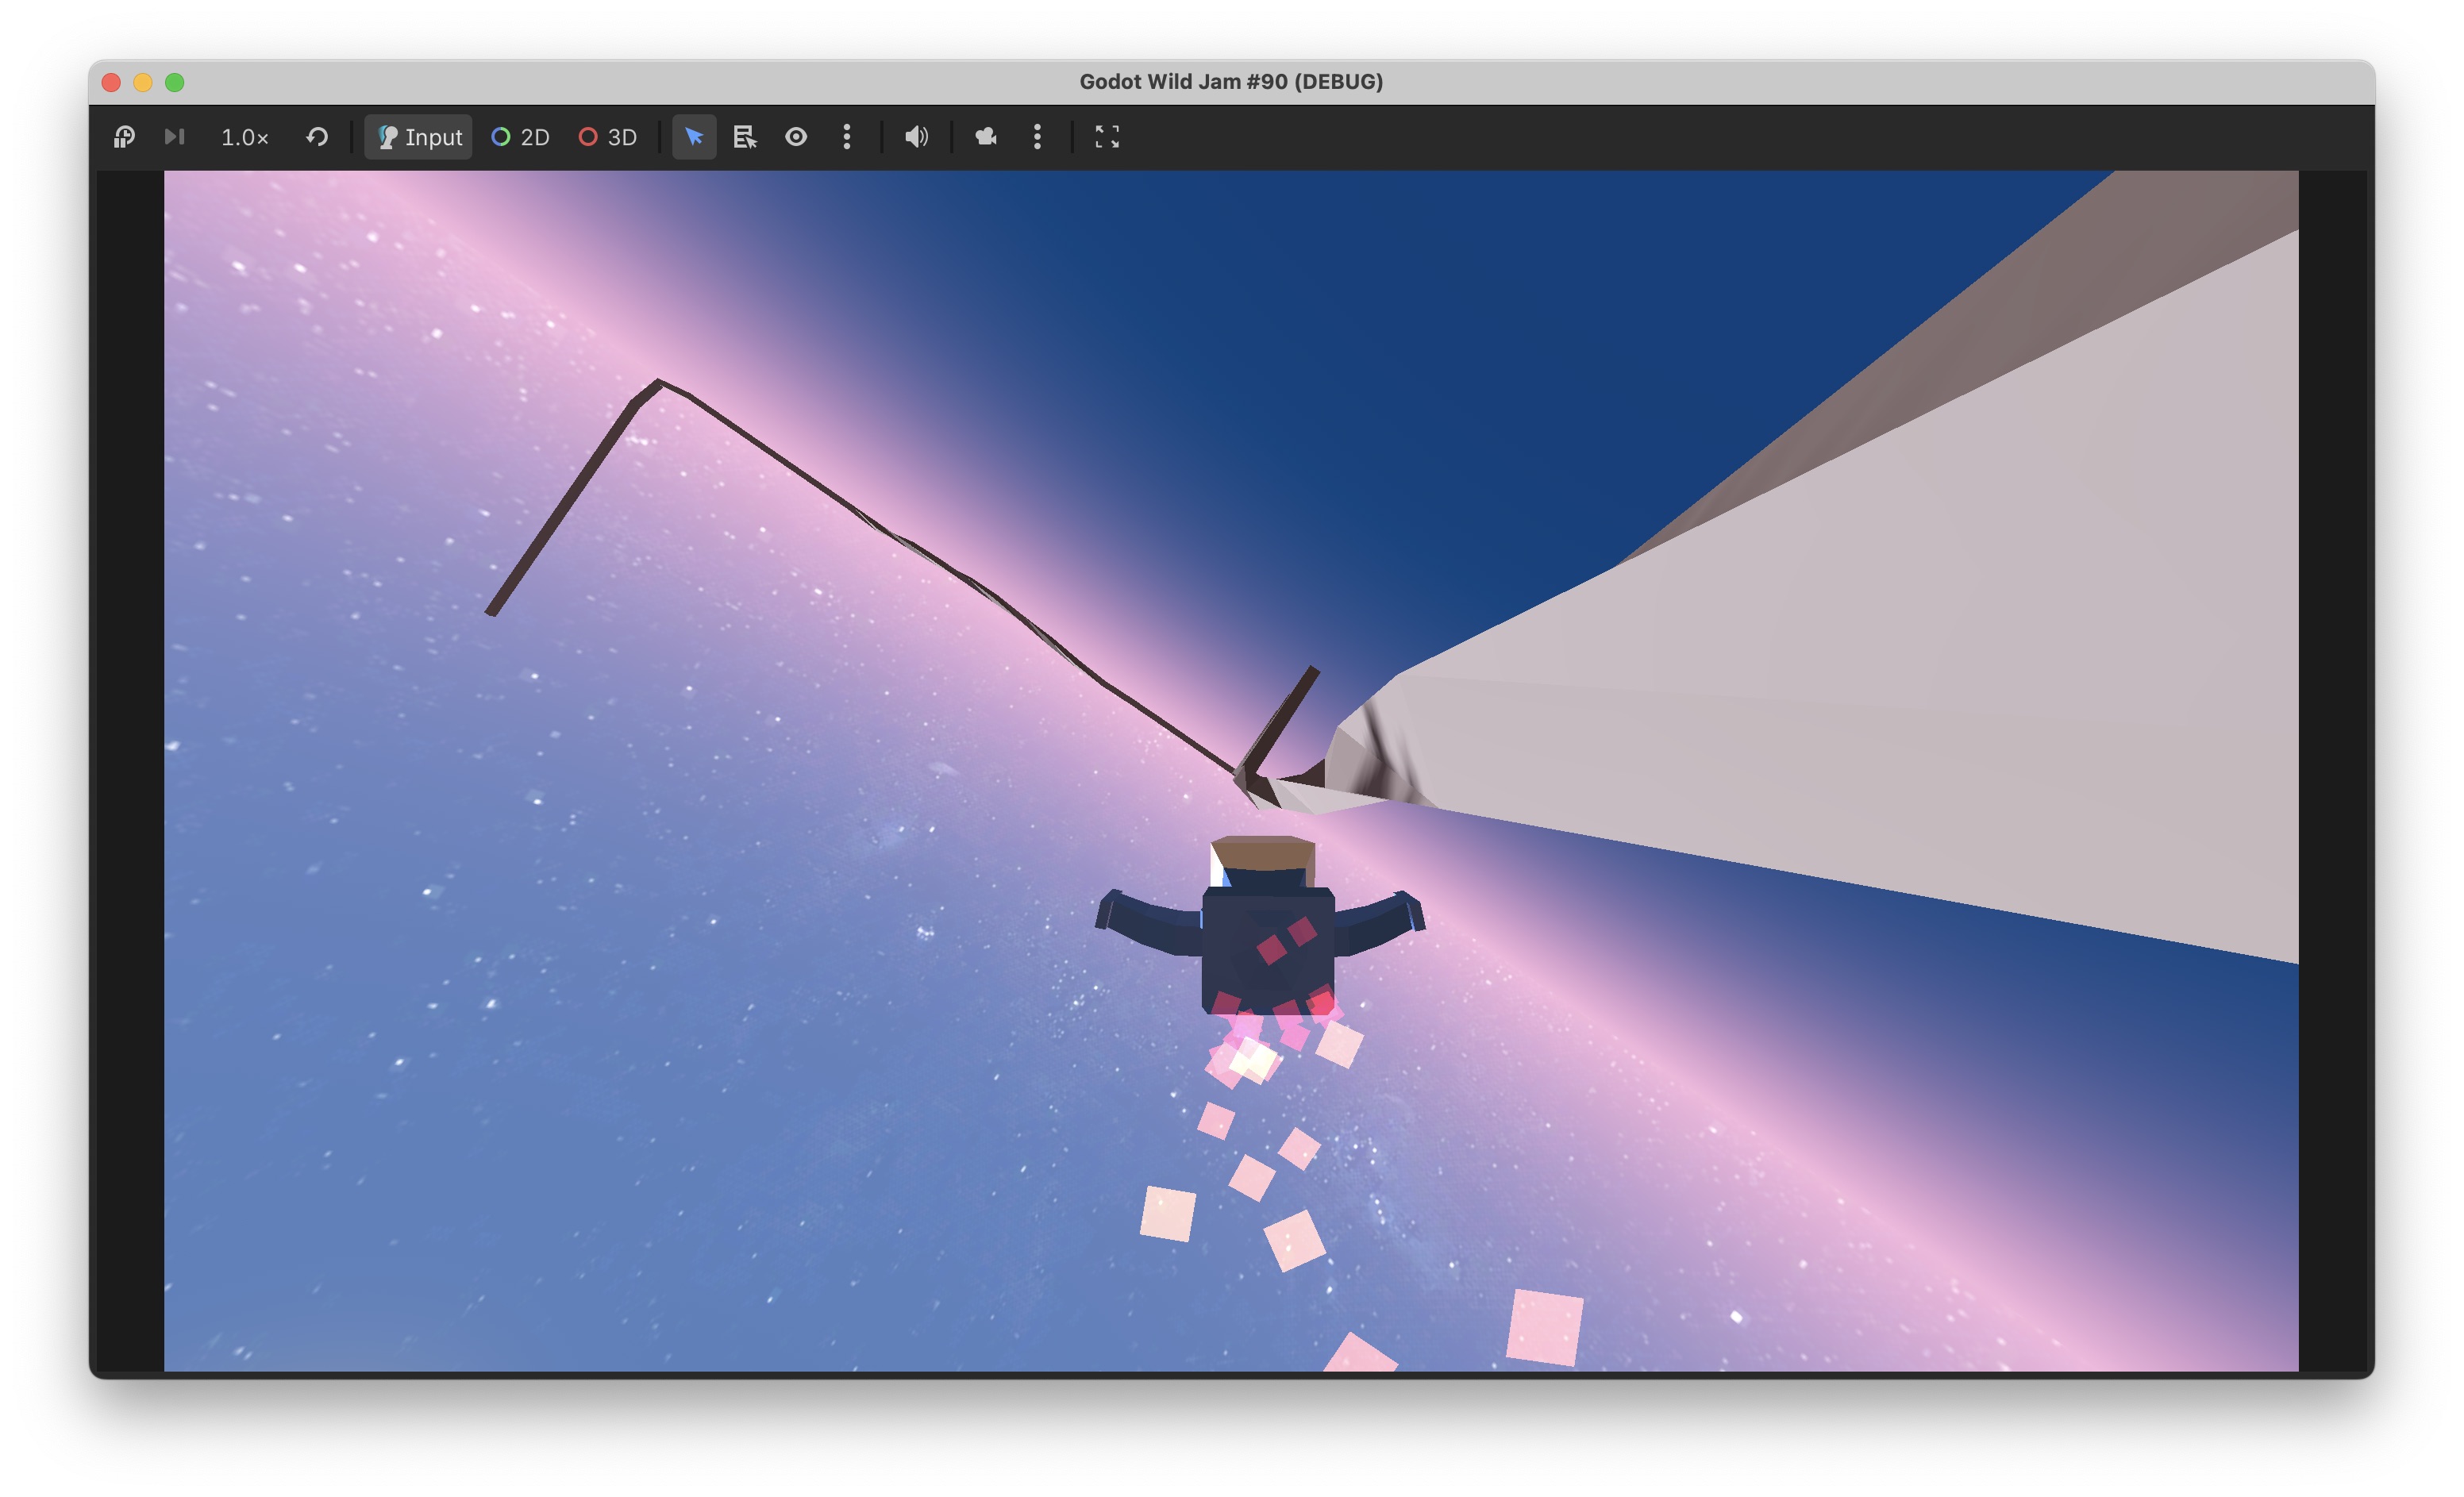Click the window title Godot Wild Jam #90
This screenshot has height=1497, width=2464.
[1231, 82]
